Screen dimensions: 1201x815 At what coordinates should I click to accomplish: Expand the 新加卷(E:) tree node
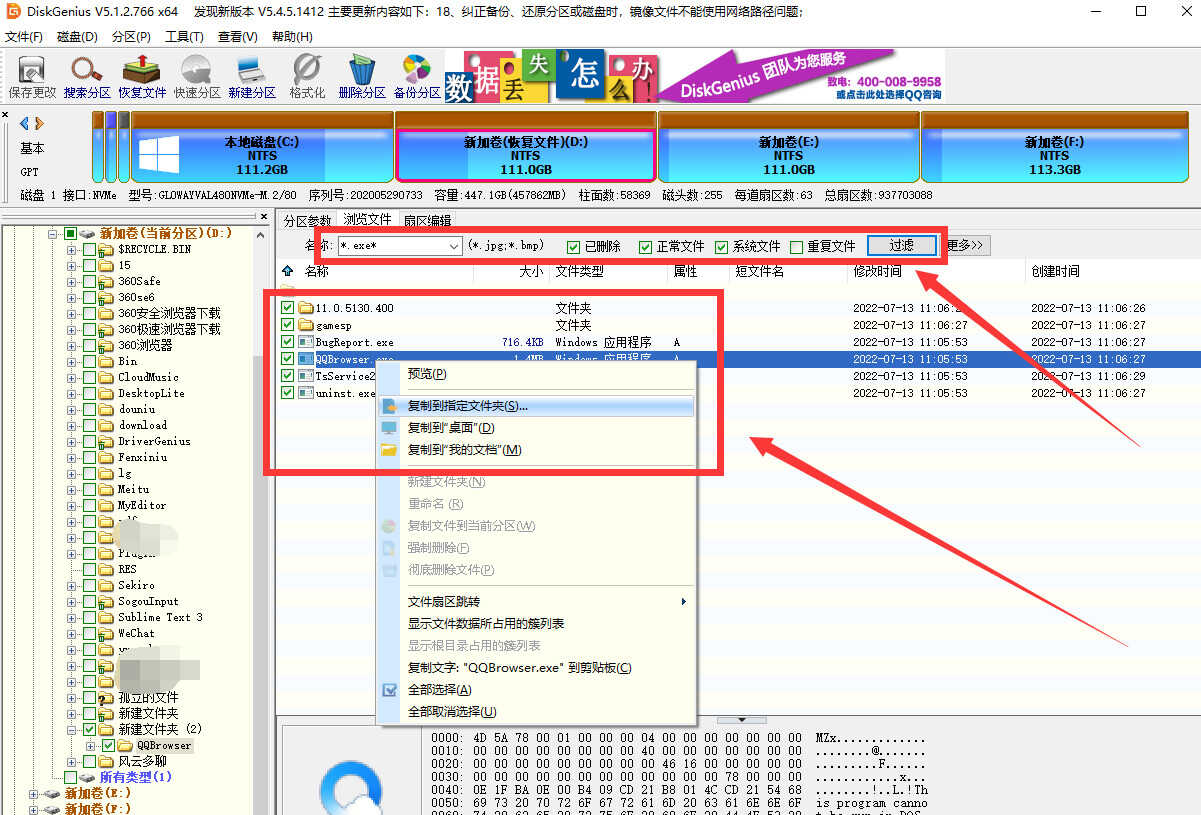pyautogui.click(x=34, y=793)
